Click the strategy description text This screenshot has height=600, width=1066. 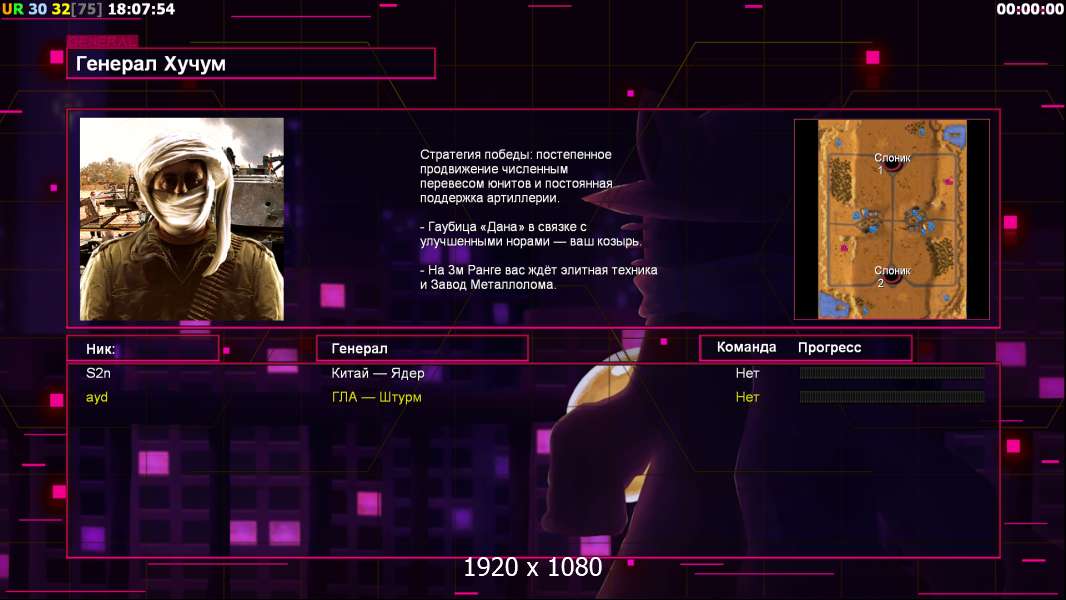pos(538,219)
